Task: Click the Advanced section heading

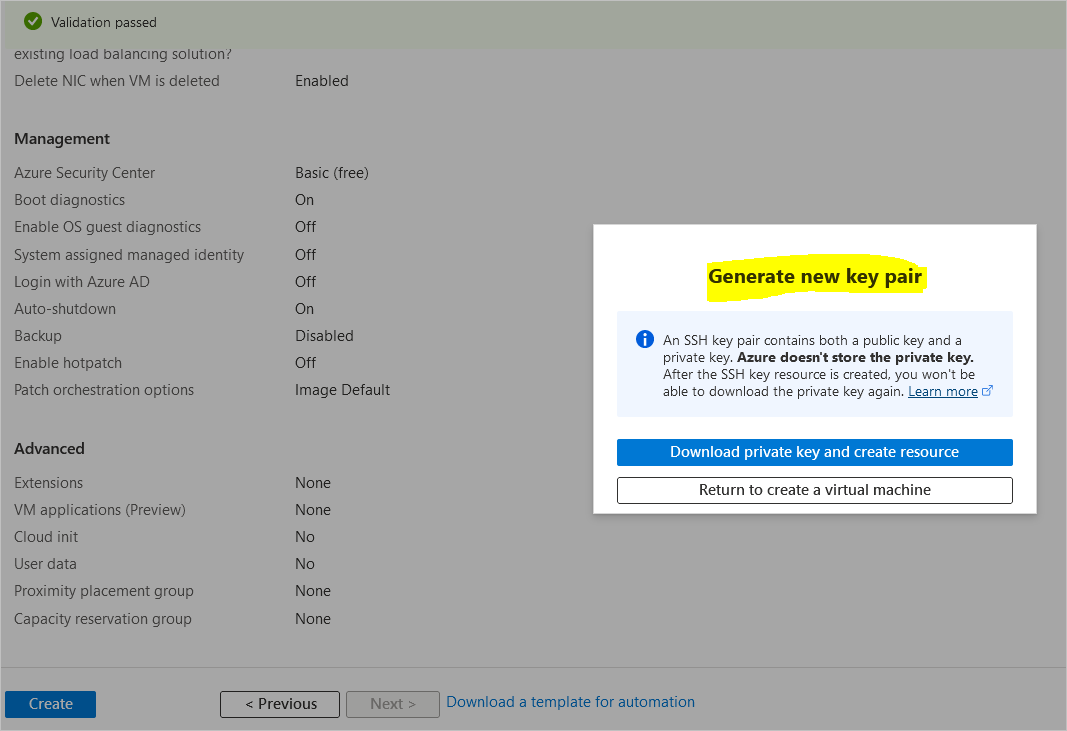Action: [49, 449]
